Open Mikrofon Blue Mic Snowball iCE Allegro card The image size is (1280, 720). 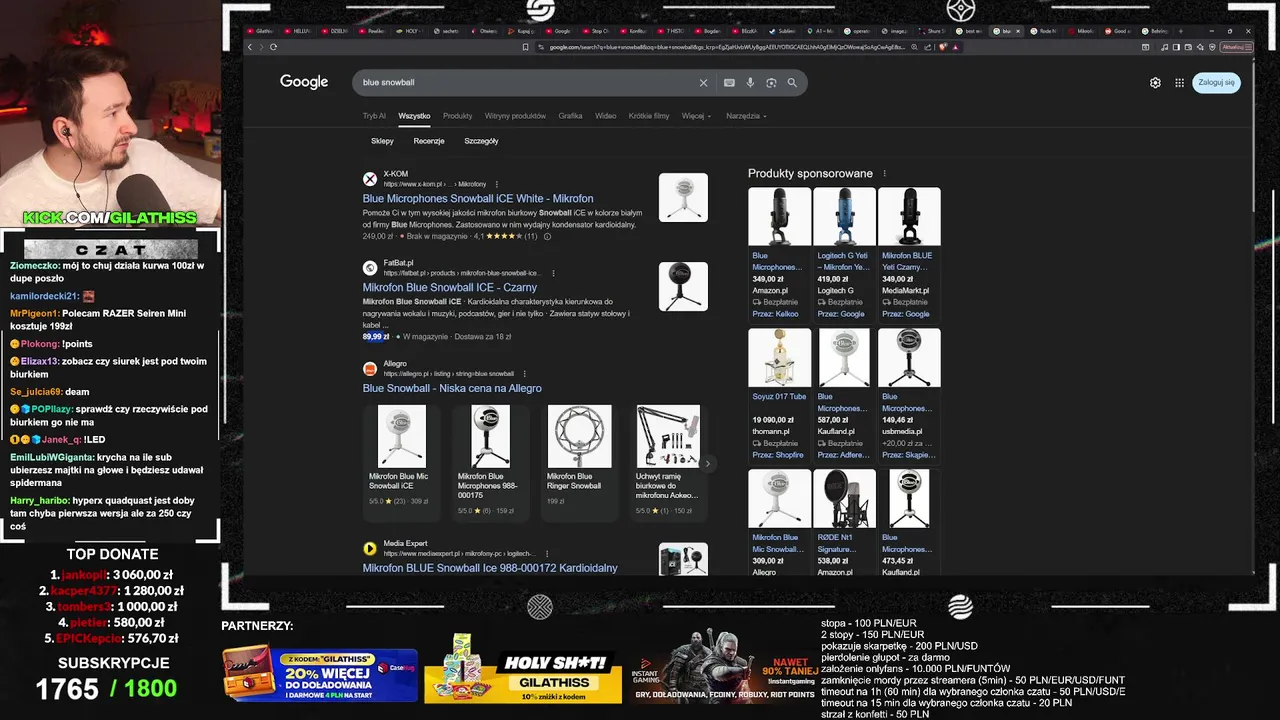coord(402,462)
